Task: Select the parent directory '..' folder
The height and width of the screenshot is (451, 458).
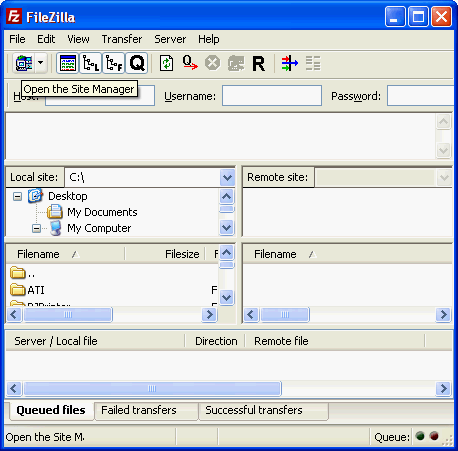Action: 22,273
